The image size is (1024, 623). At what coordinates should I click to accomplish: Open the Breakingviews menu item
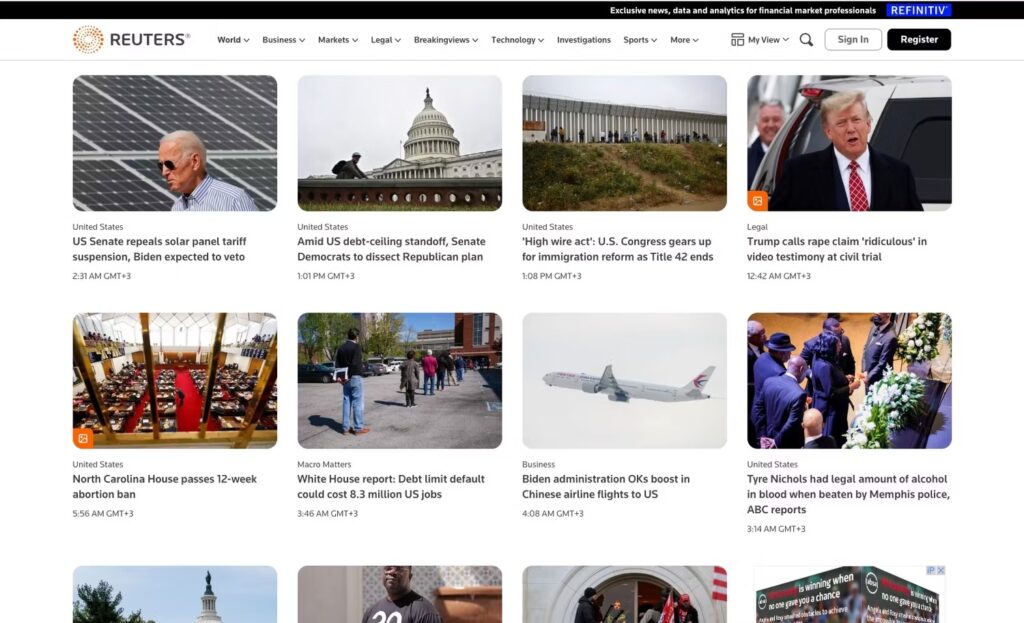coord(446,40)
